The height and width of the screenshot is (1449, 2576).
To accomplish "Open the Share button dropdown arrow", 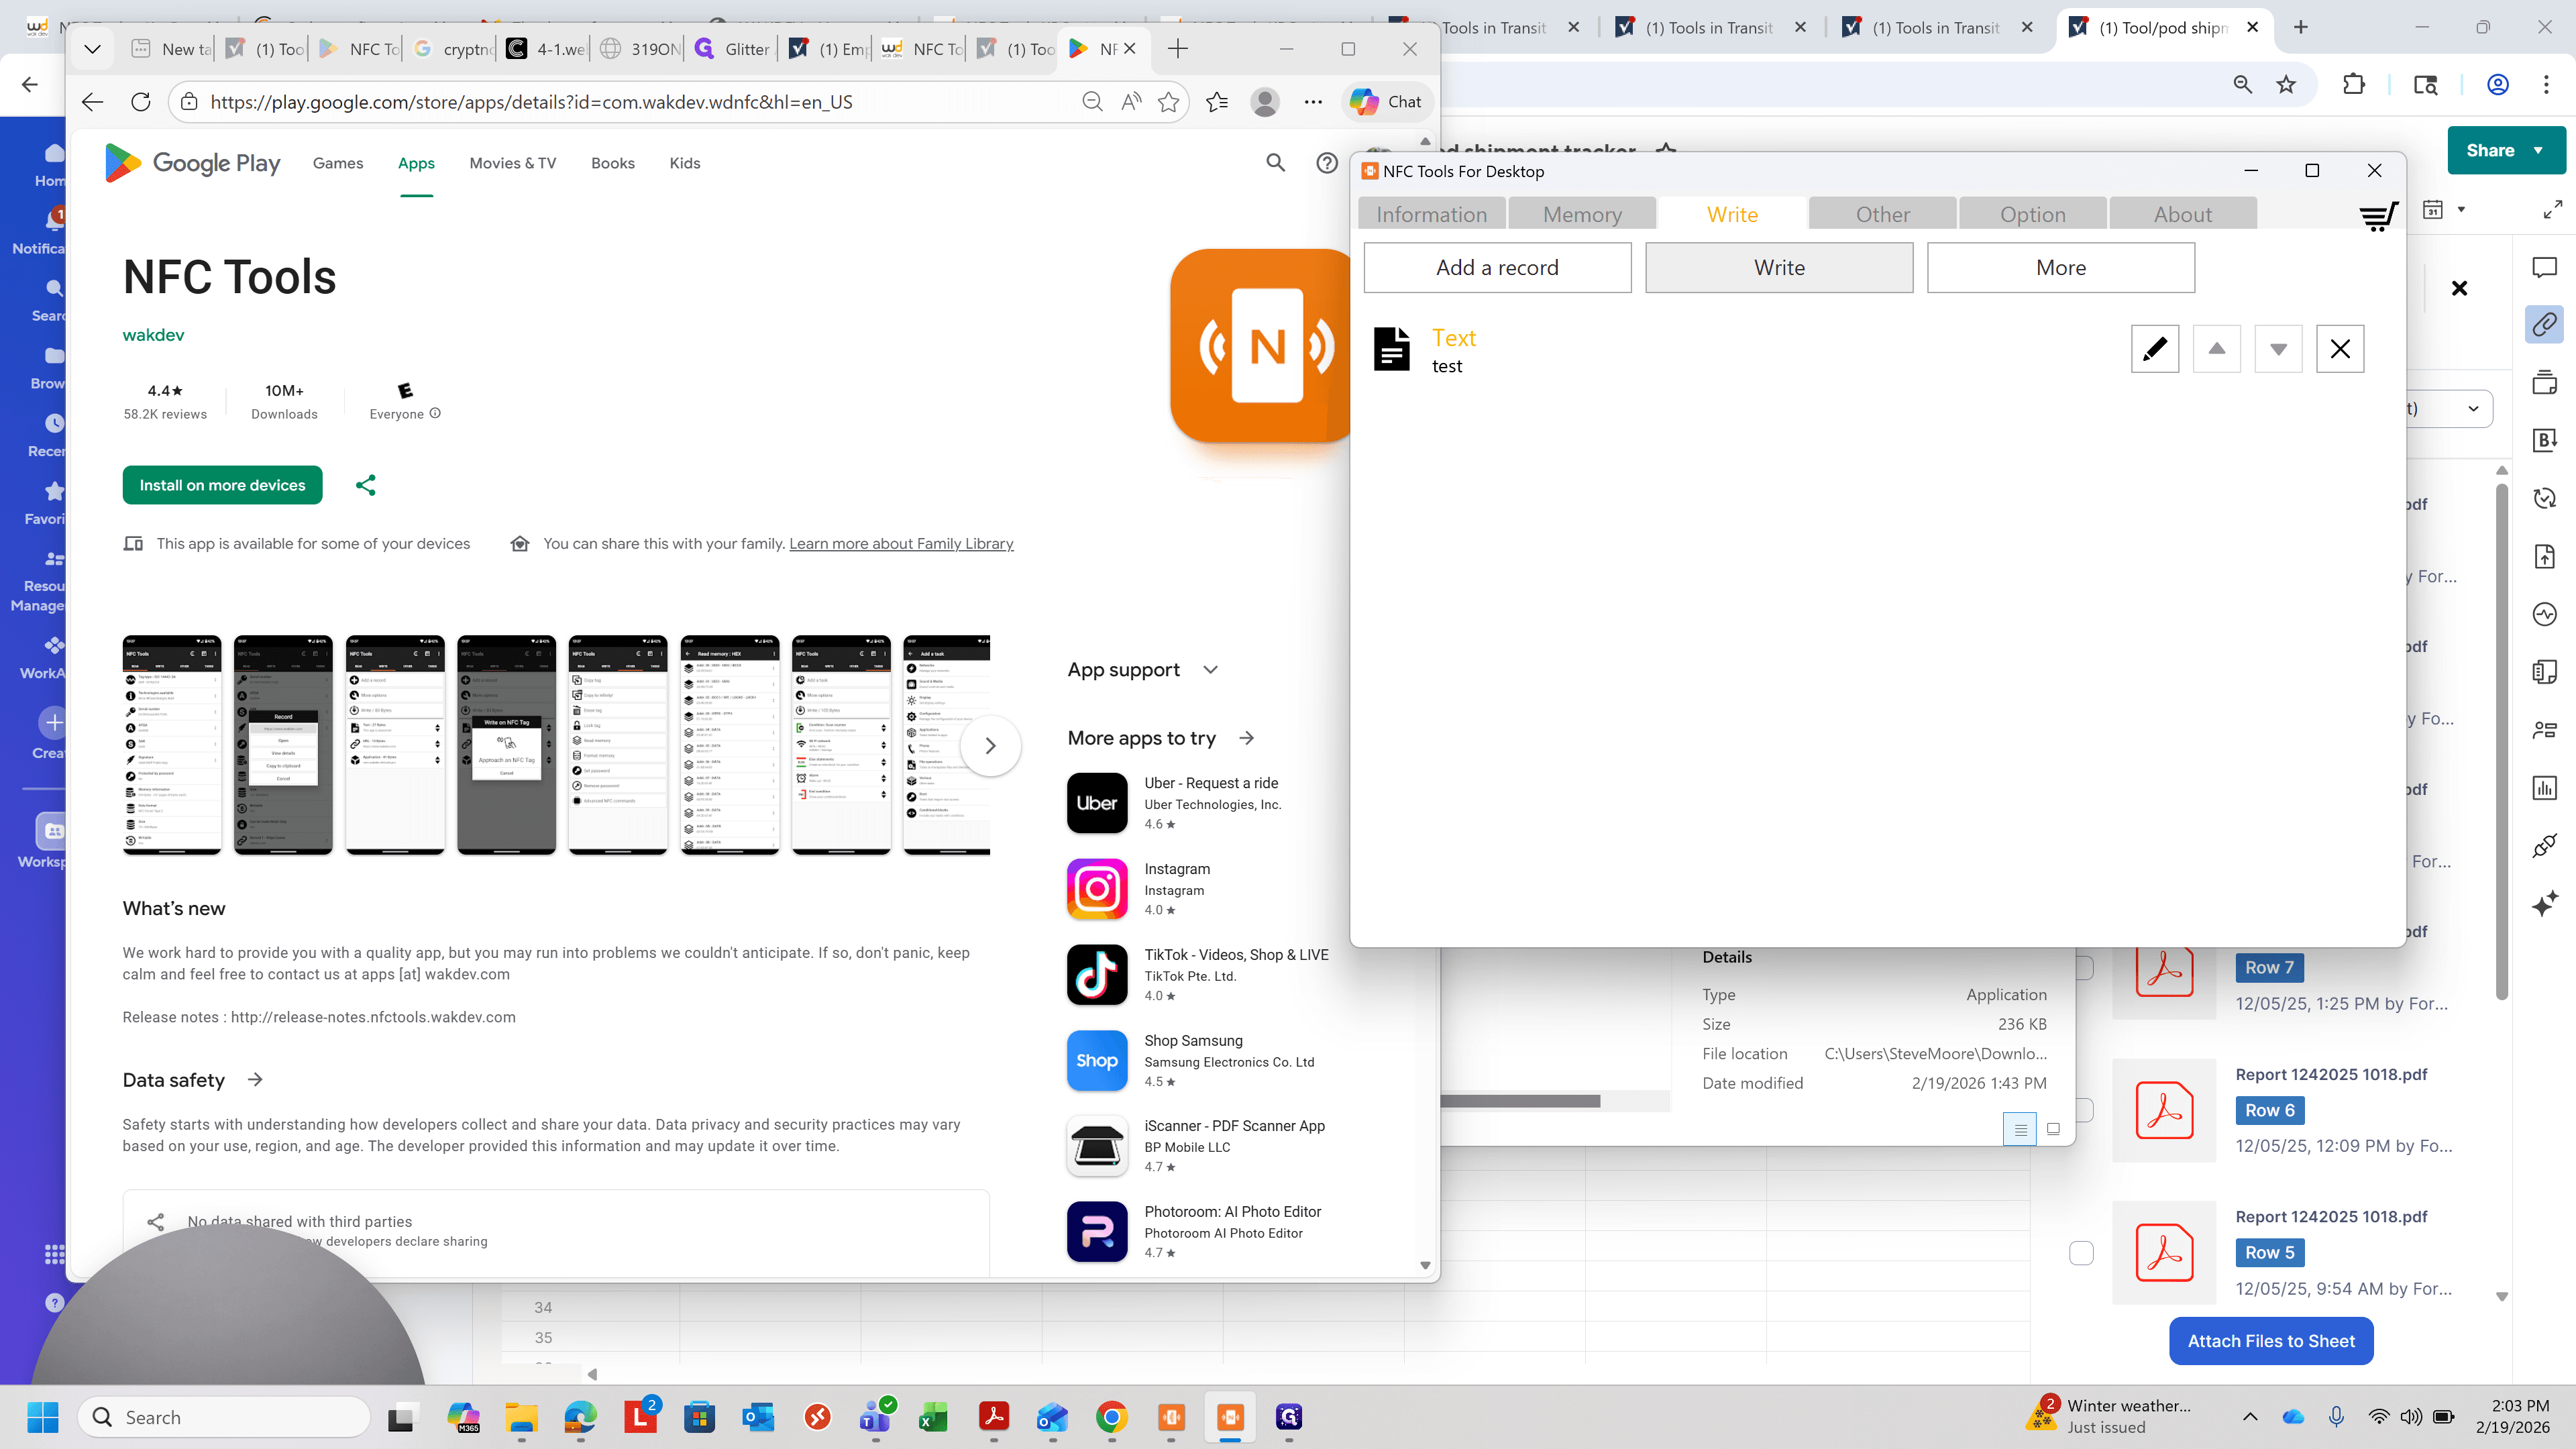I will click(2538, 150).
